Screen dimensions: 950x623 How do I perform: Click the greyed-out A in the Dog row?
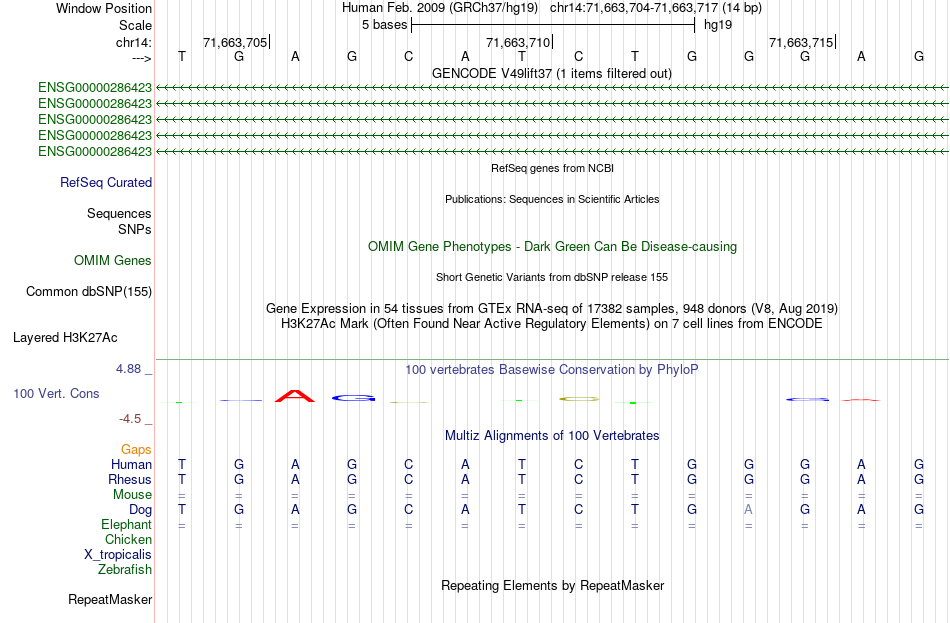coord(748,510)
